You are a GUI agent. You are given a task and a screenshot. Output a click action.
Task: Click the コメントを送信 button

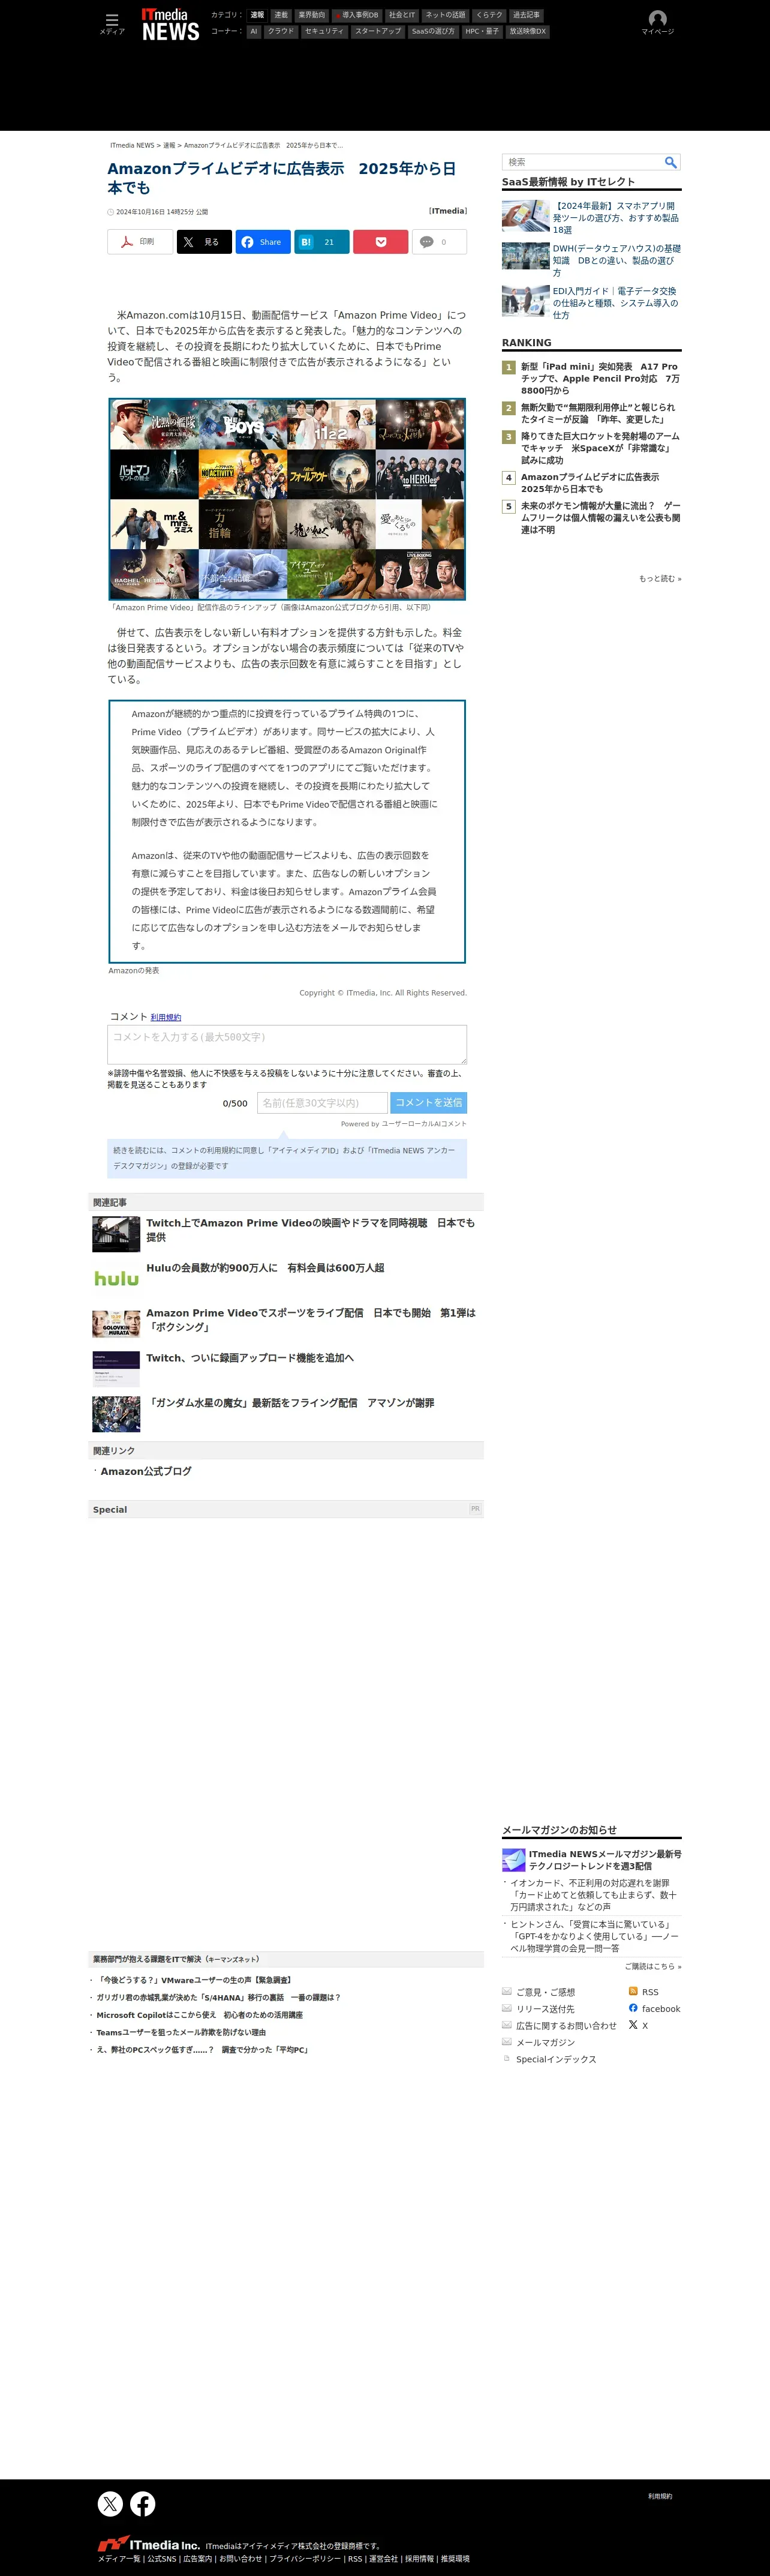428,1102
